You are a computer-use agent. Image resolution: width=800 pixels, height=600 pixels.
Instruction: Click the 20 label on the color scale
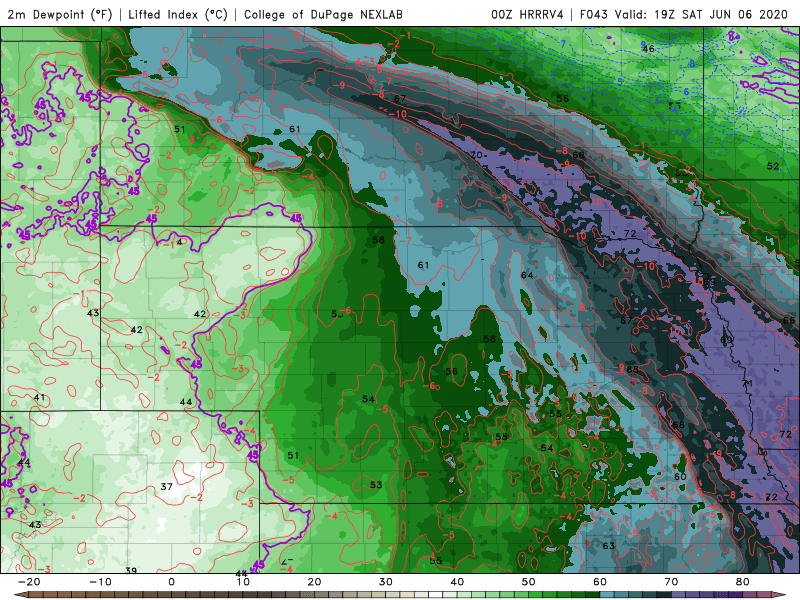[x=314, y=582]
